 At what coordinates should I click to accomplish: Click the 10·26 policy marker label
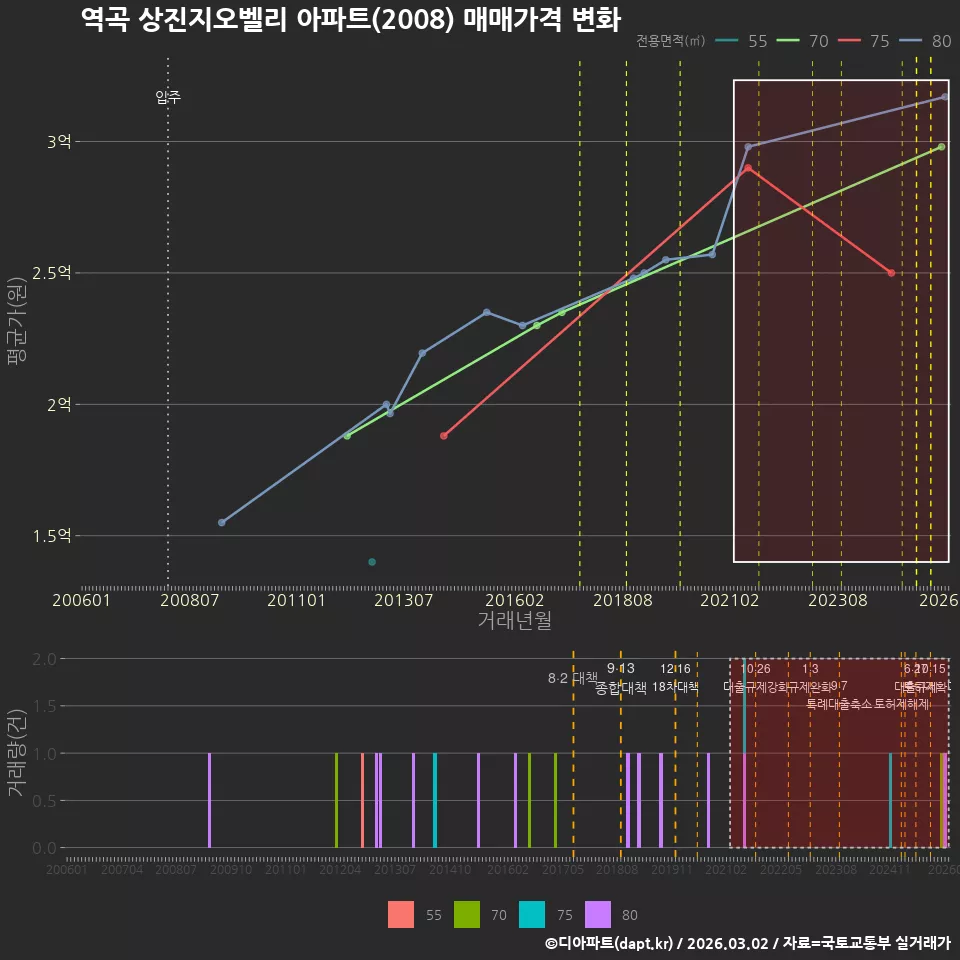[756, 669]
